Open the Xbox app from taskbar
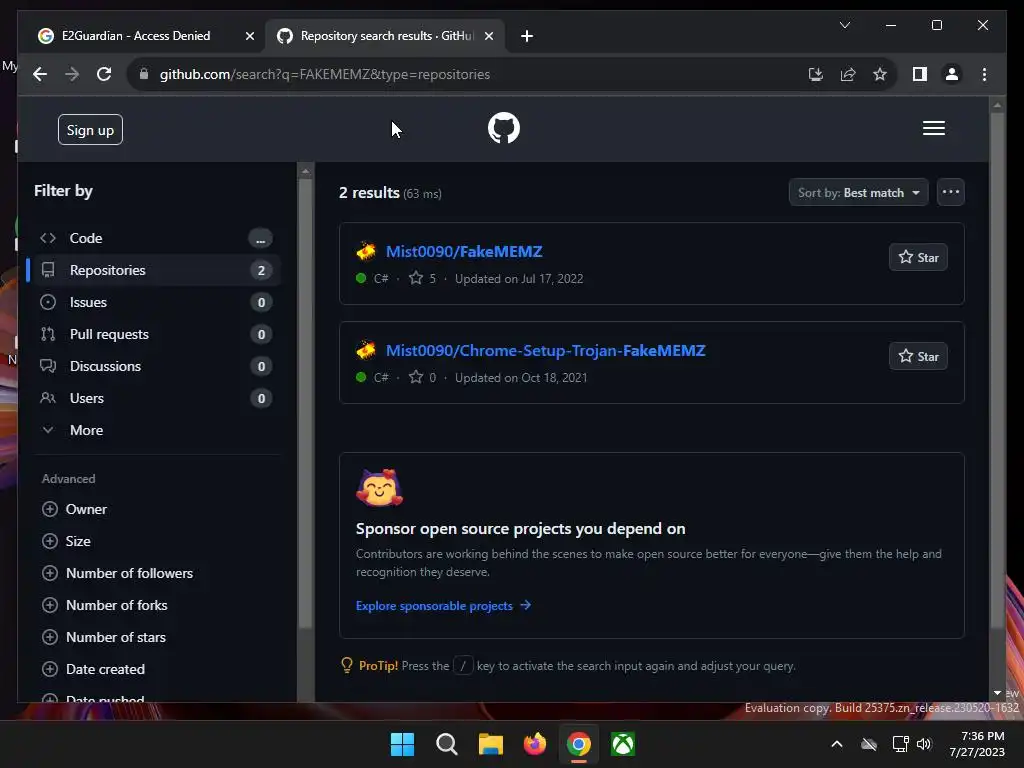Screen dimensions: 1024x768 pos(623,744)
